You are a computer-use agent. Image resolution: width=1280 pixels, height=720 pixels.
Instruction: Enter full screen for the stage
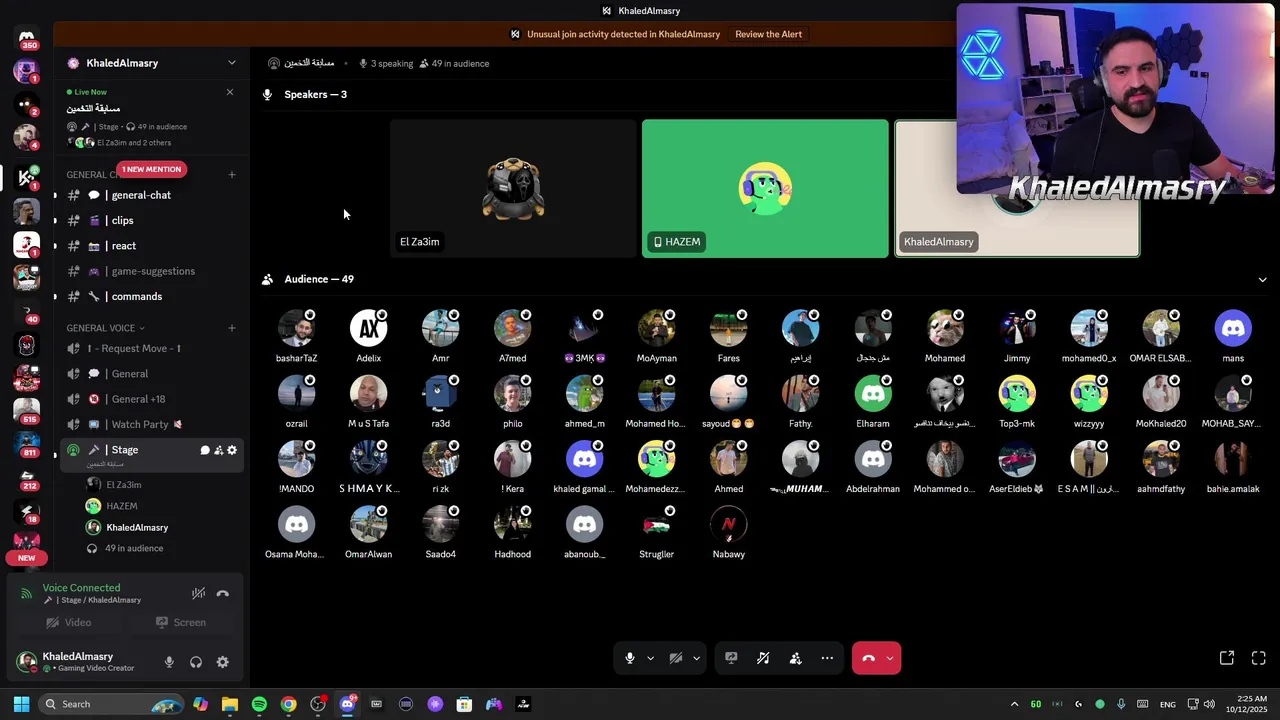pos(1259,658)
